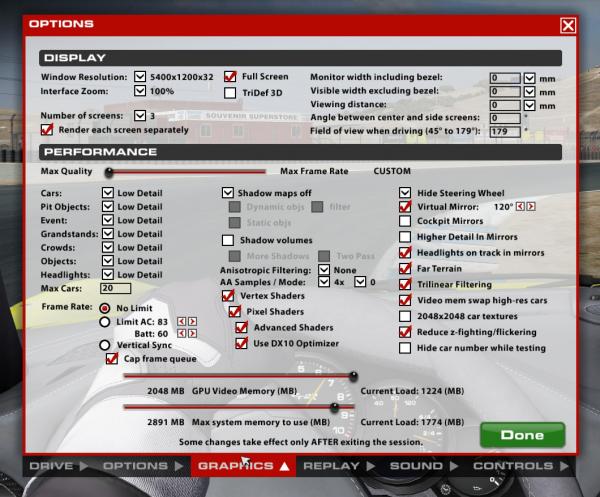Click the green Done button
Screen dimensions: 600x497
click(522, 435)
